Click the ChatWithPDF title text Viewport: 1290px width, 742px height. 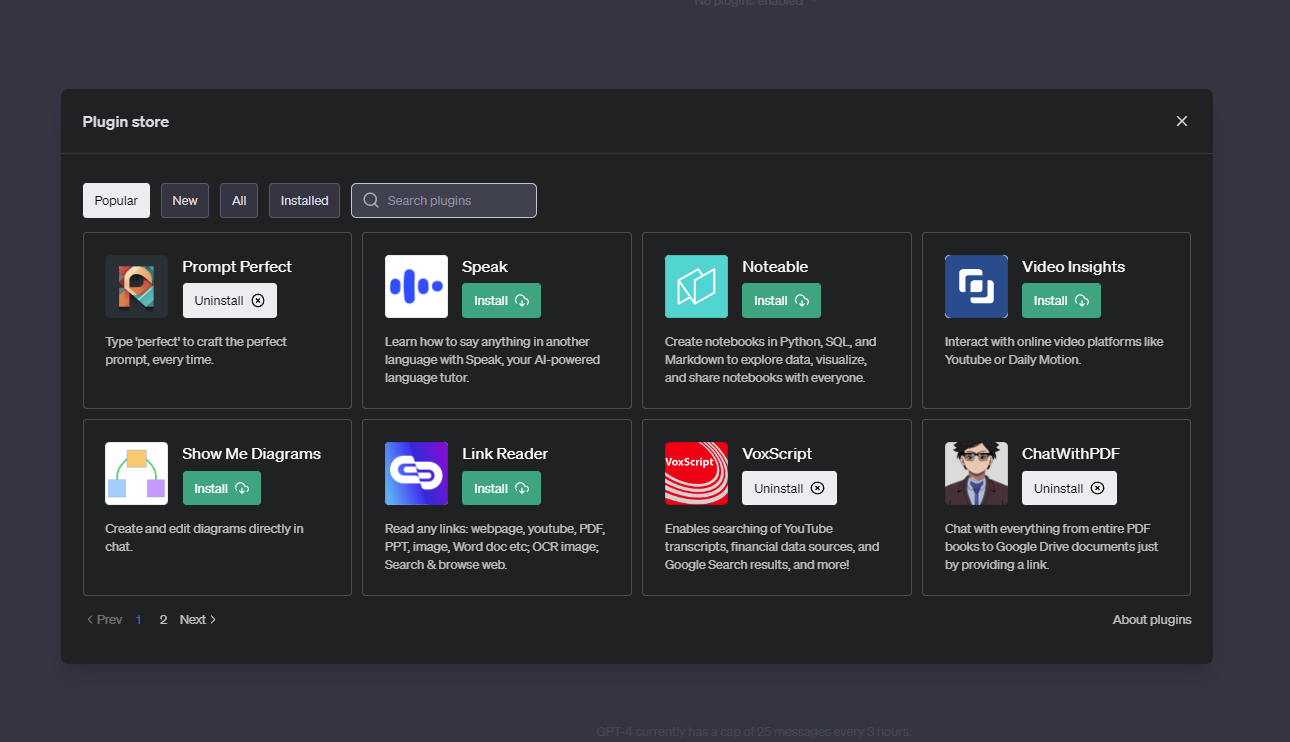click(1071, 454)
